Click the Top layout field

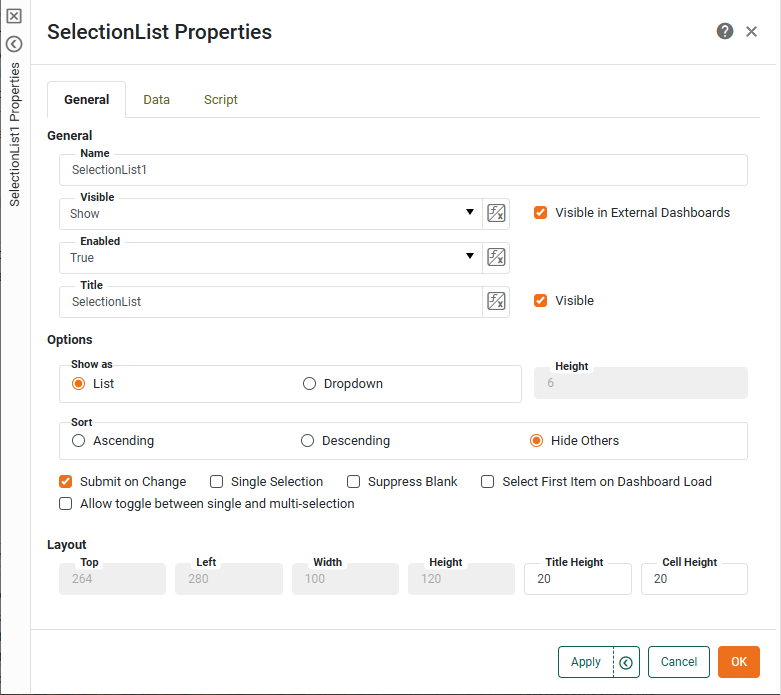[x=113, y=579]
